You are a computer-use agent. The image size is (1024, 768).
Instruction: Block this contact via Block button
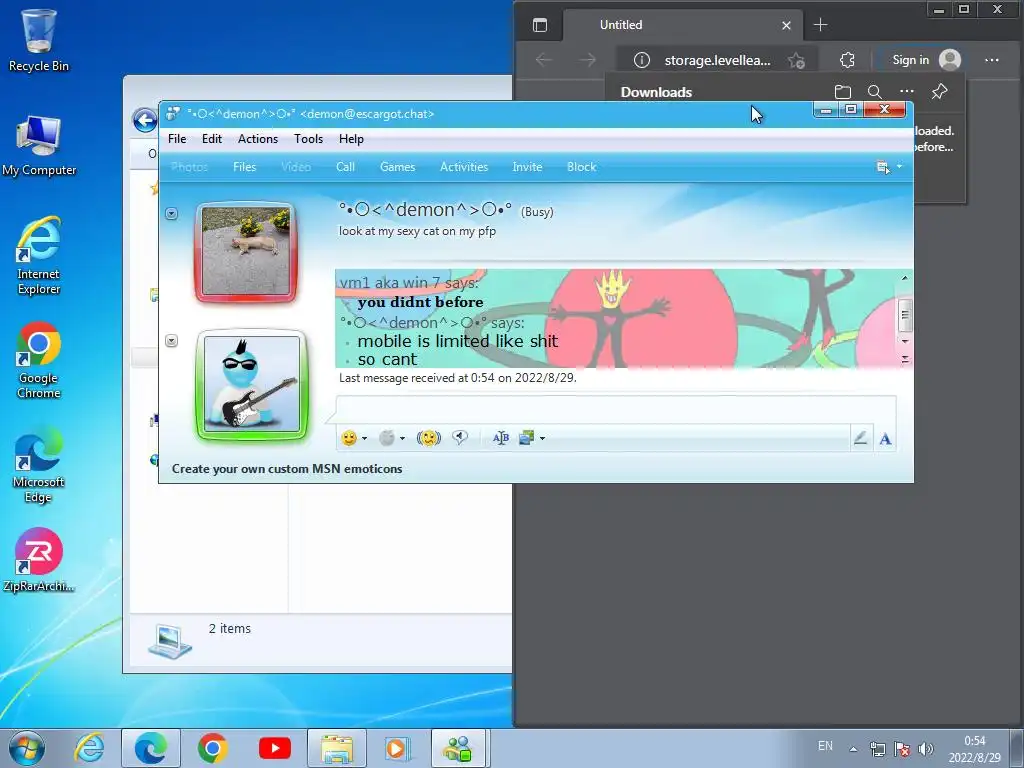581,167
